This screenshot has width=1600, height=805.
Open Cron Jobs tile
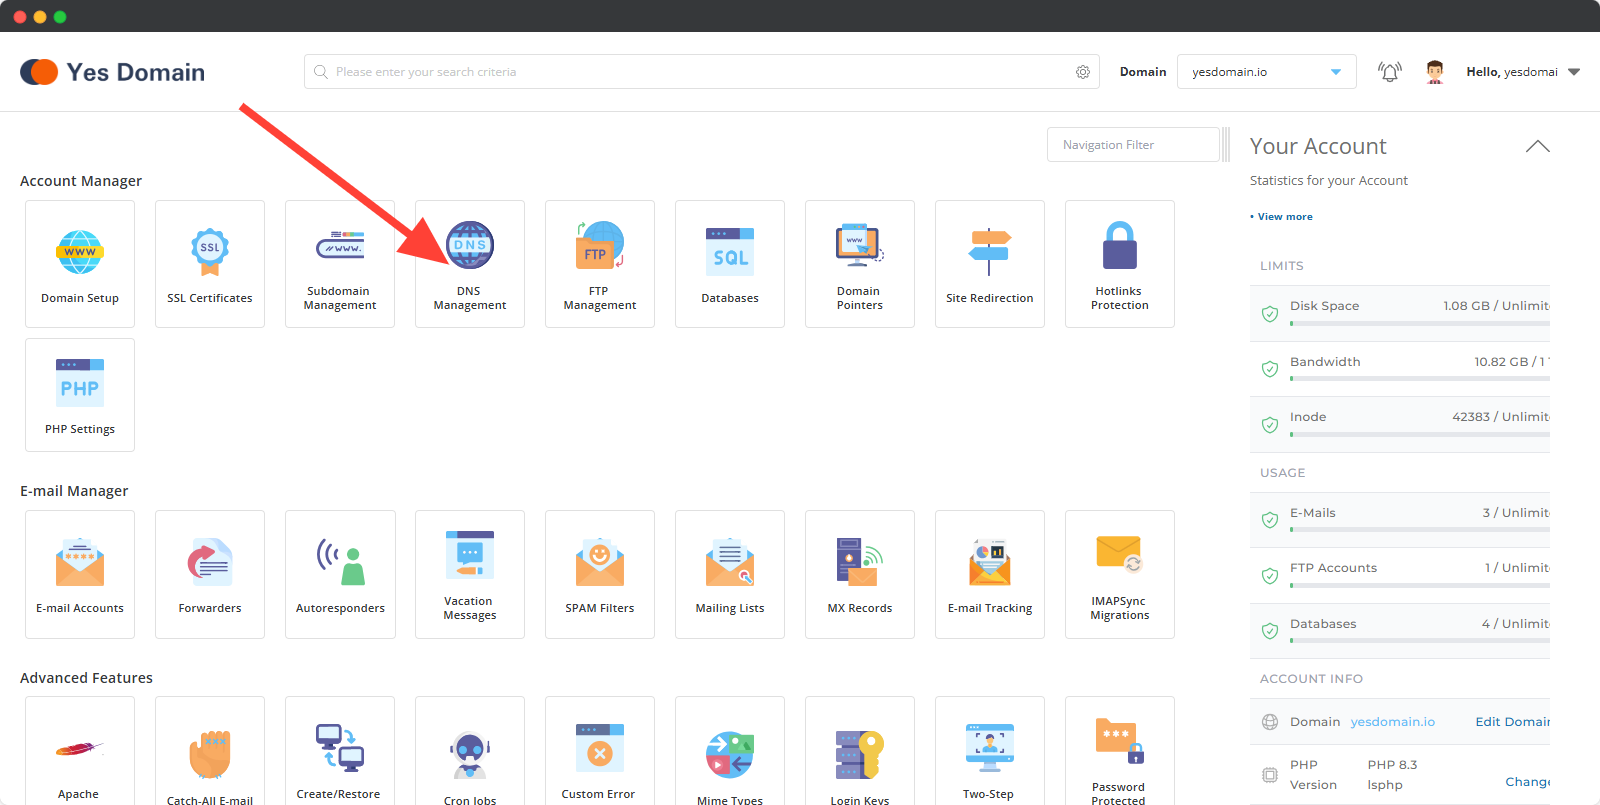click(x=470, y=751)
